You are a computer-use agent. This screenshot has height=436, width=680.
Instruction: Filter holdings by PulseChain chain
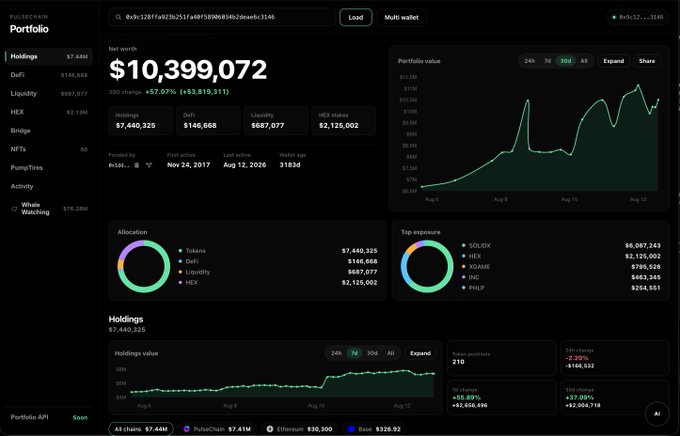217,429
